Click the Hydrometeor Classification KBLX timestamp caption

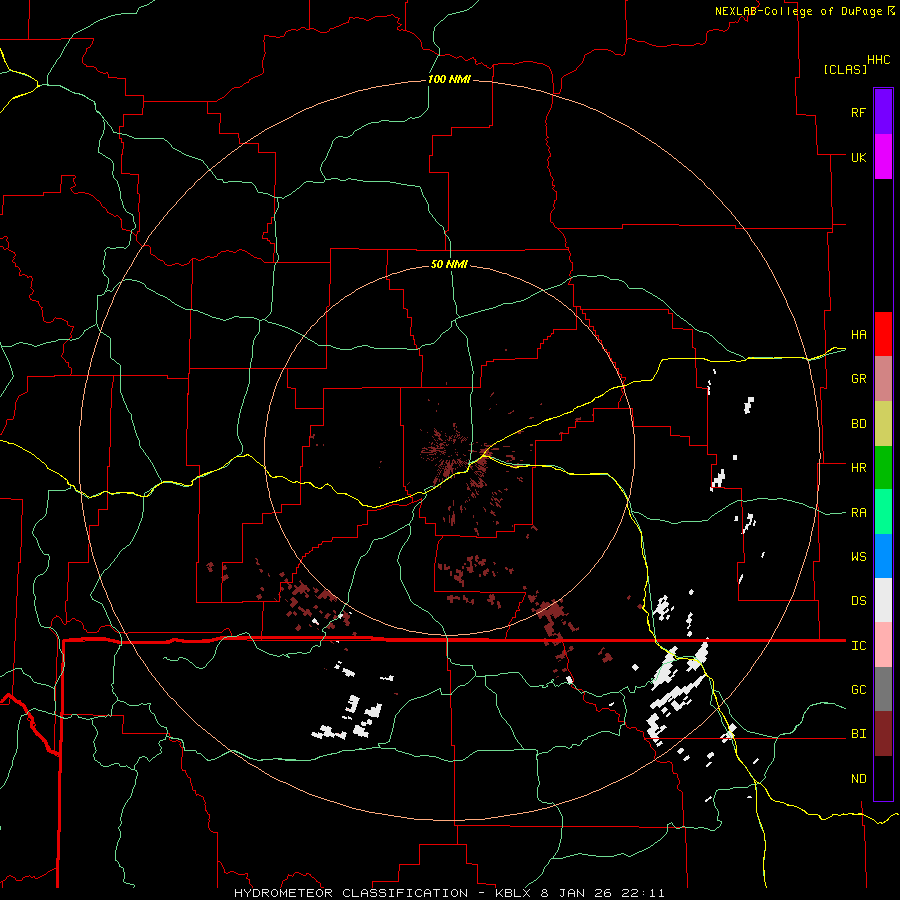point(449,893)
